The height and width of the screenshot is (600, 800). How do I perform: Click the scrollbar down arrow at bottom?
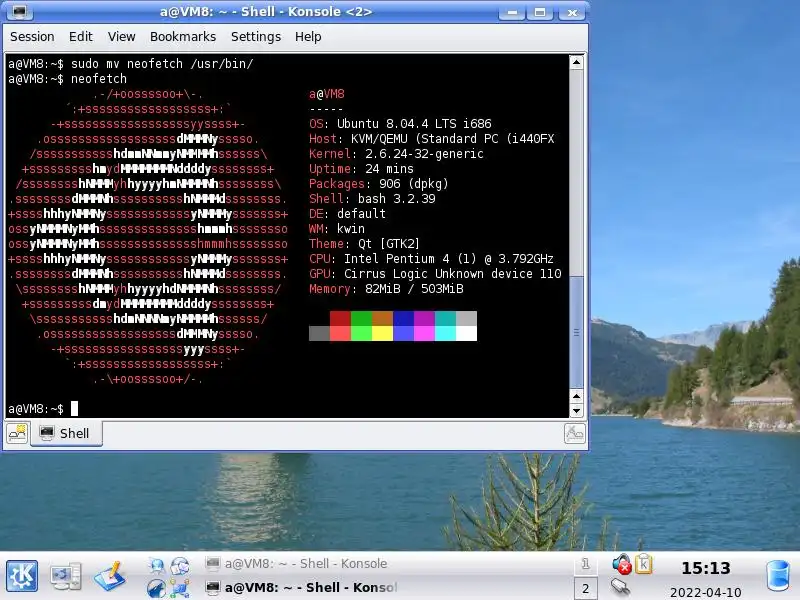click(576, 410)
